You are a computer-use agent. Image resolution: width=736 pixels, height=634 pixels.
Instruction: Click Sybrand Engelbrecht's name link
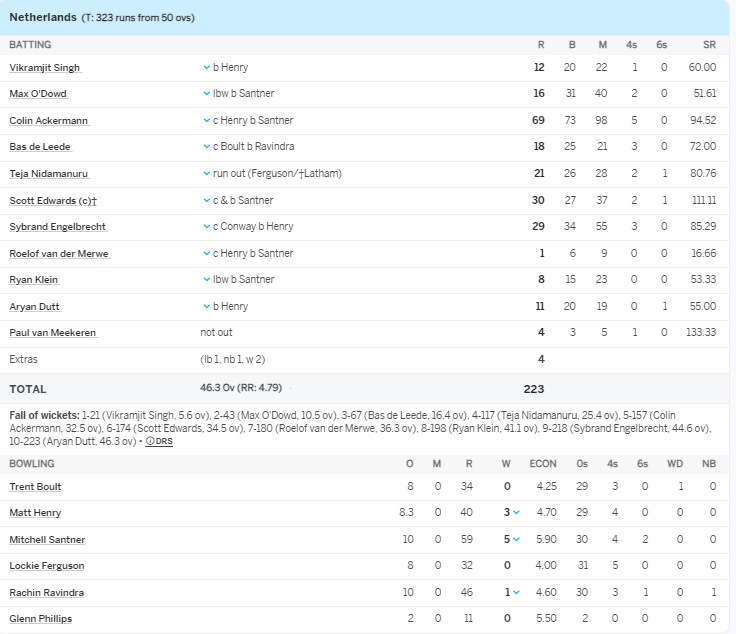57,227
